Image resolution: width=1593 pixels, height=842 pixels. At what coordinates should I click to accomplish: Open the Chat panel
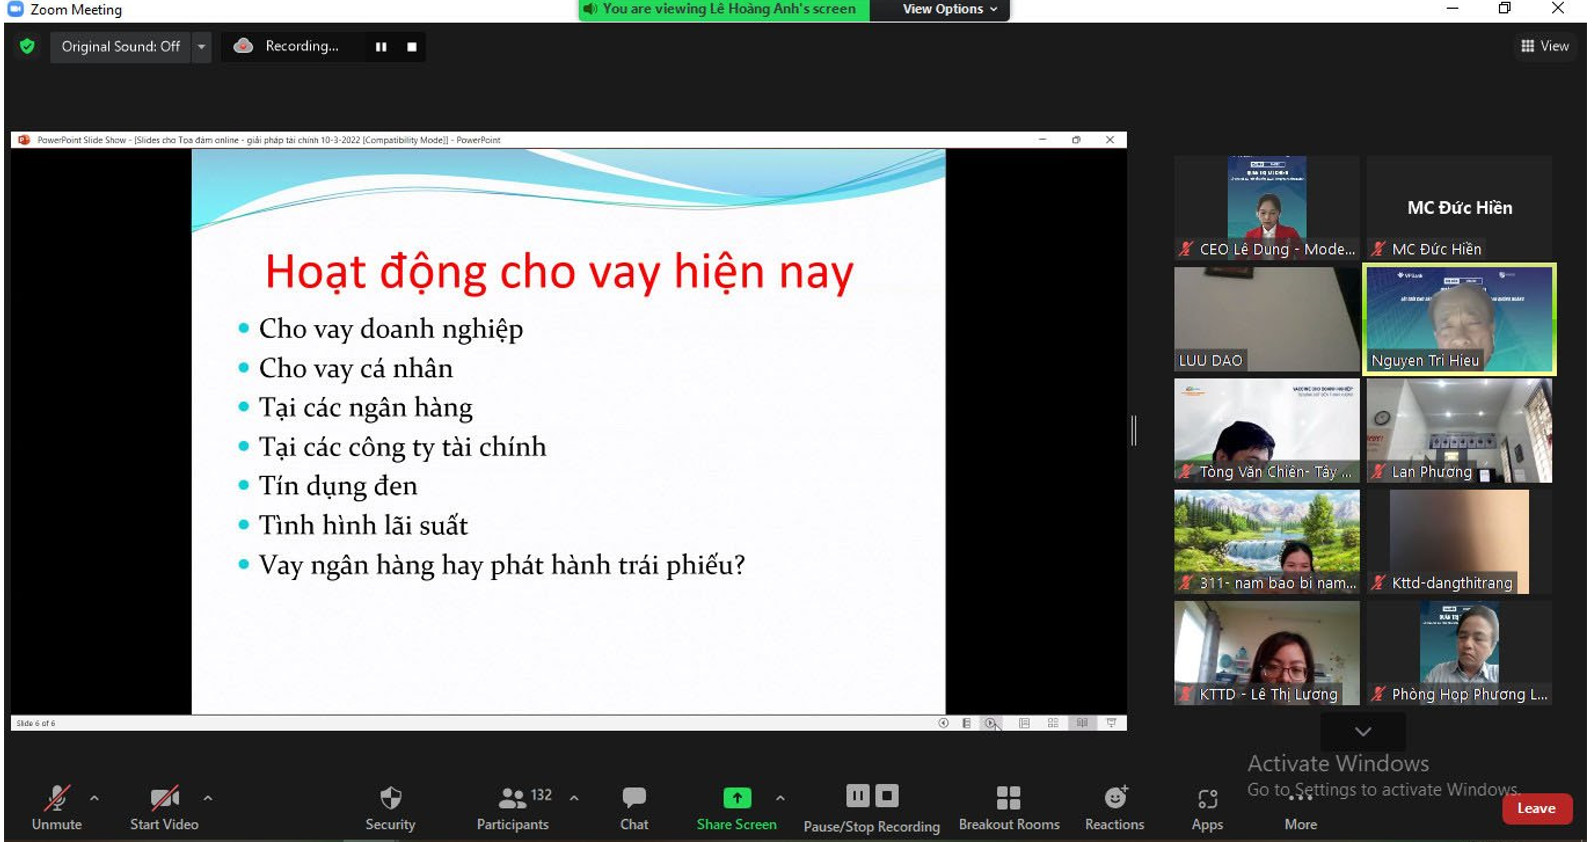634,808
